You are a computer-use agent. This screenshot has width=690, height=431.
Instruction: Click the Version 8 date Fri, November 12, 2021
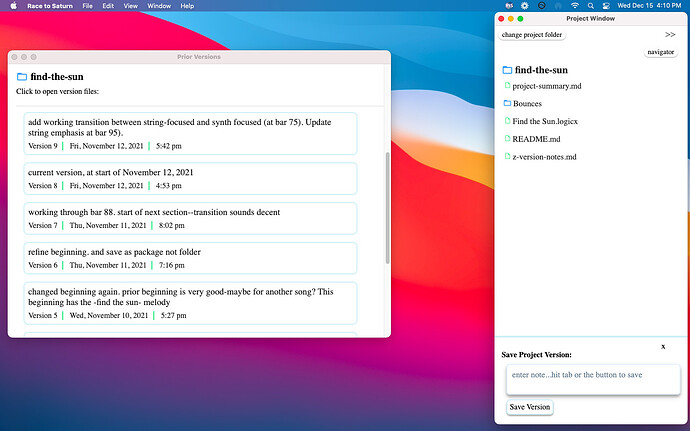(106, 186)
